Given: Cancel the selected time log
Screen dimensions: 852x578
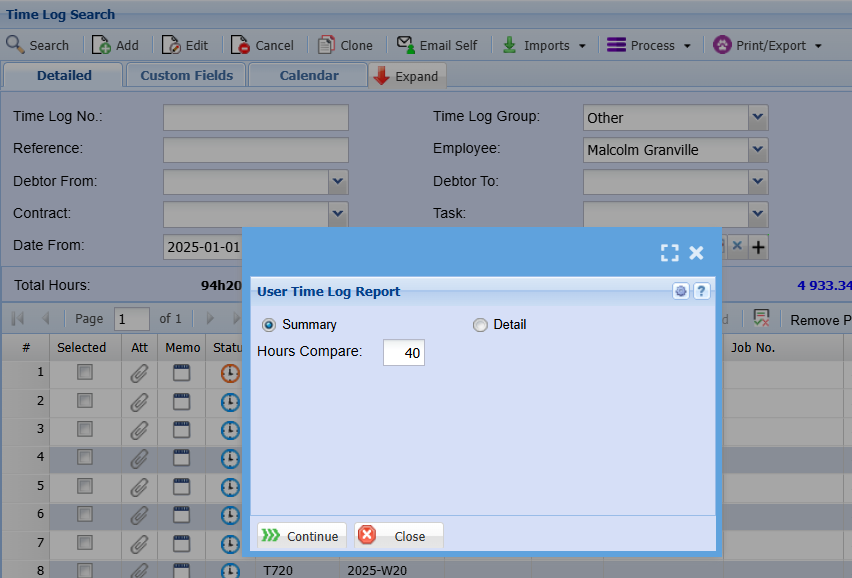Looking at the screenshot, I should tap(262, 45).
